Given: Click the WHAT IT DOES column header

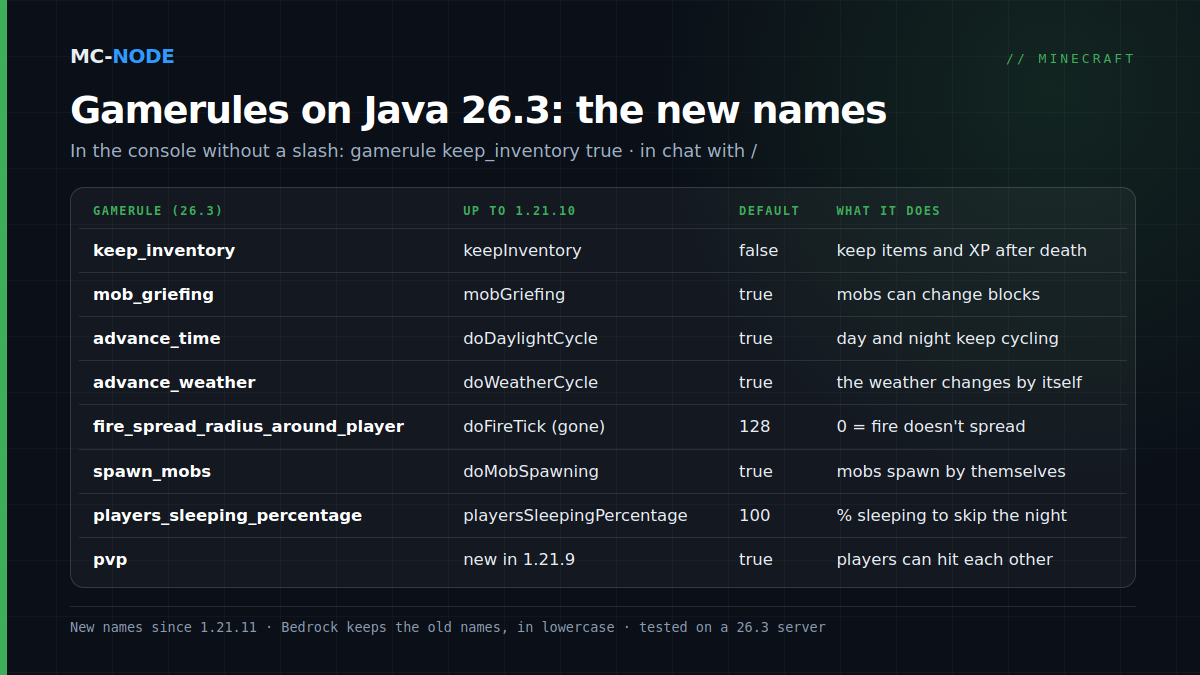Looking at the screenshot, I should 888,211.
